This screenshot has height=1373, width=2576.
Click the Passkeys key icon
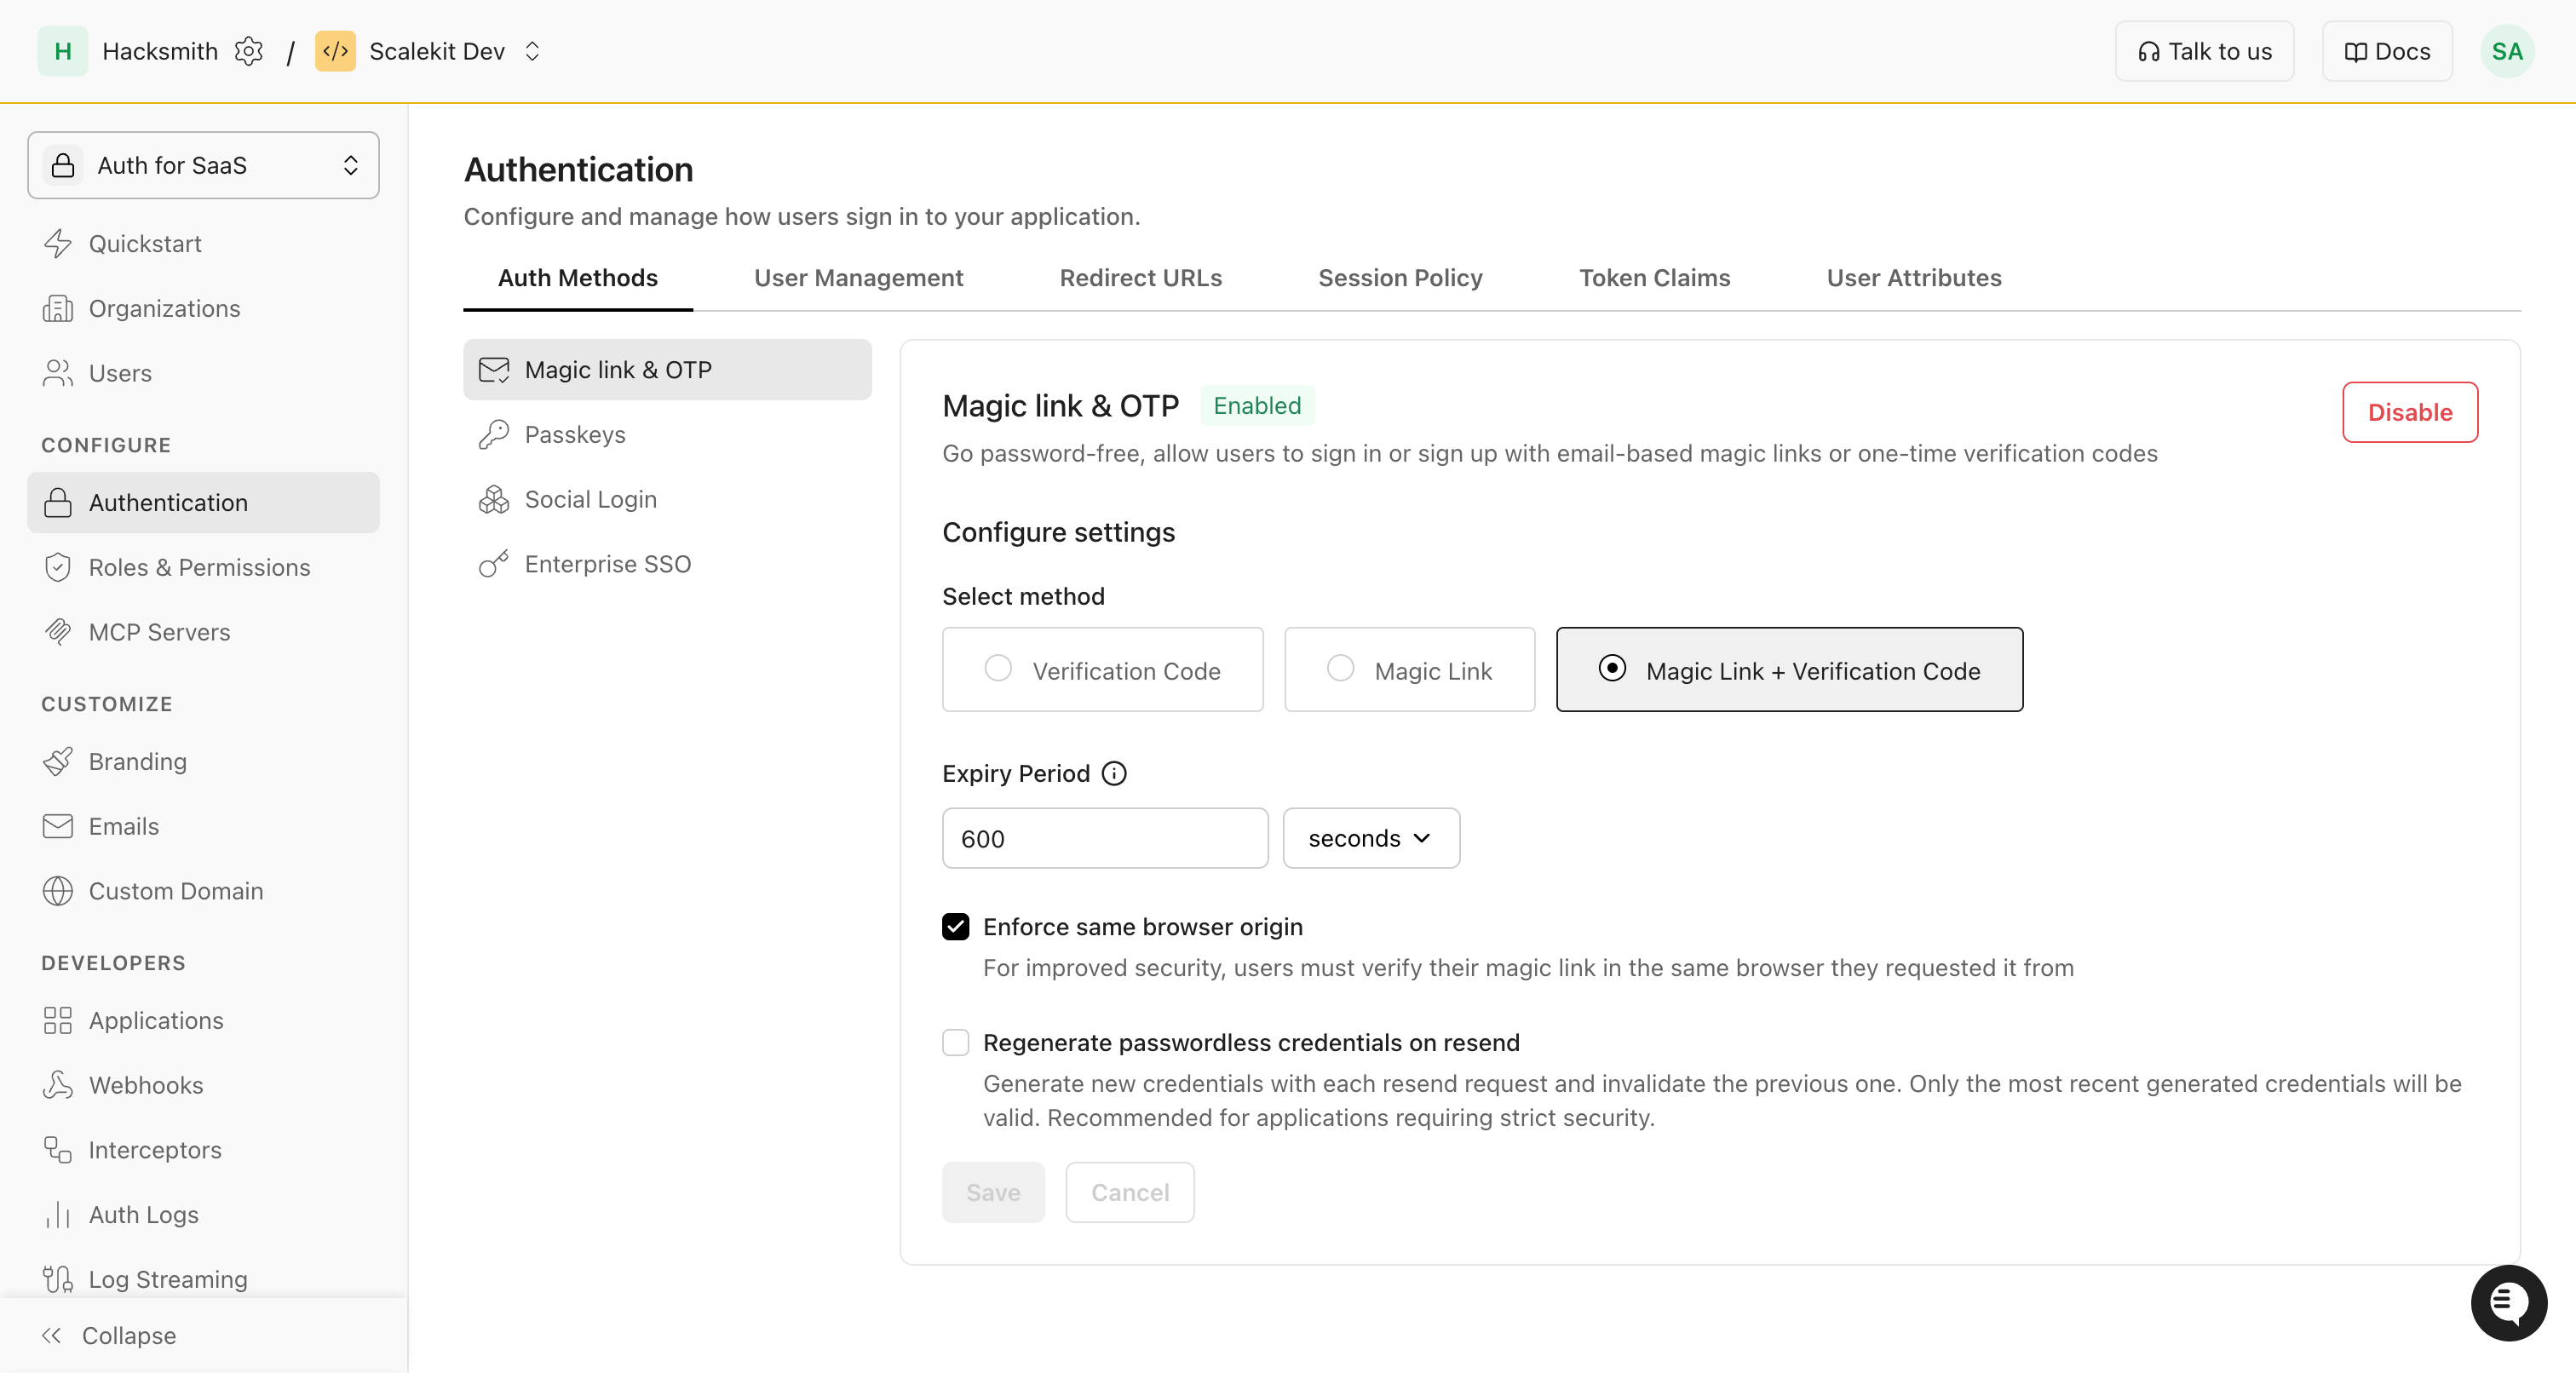tap(494, 434)
